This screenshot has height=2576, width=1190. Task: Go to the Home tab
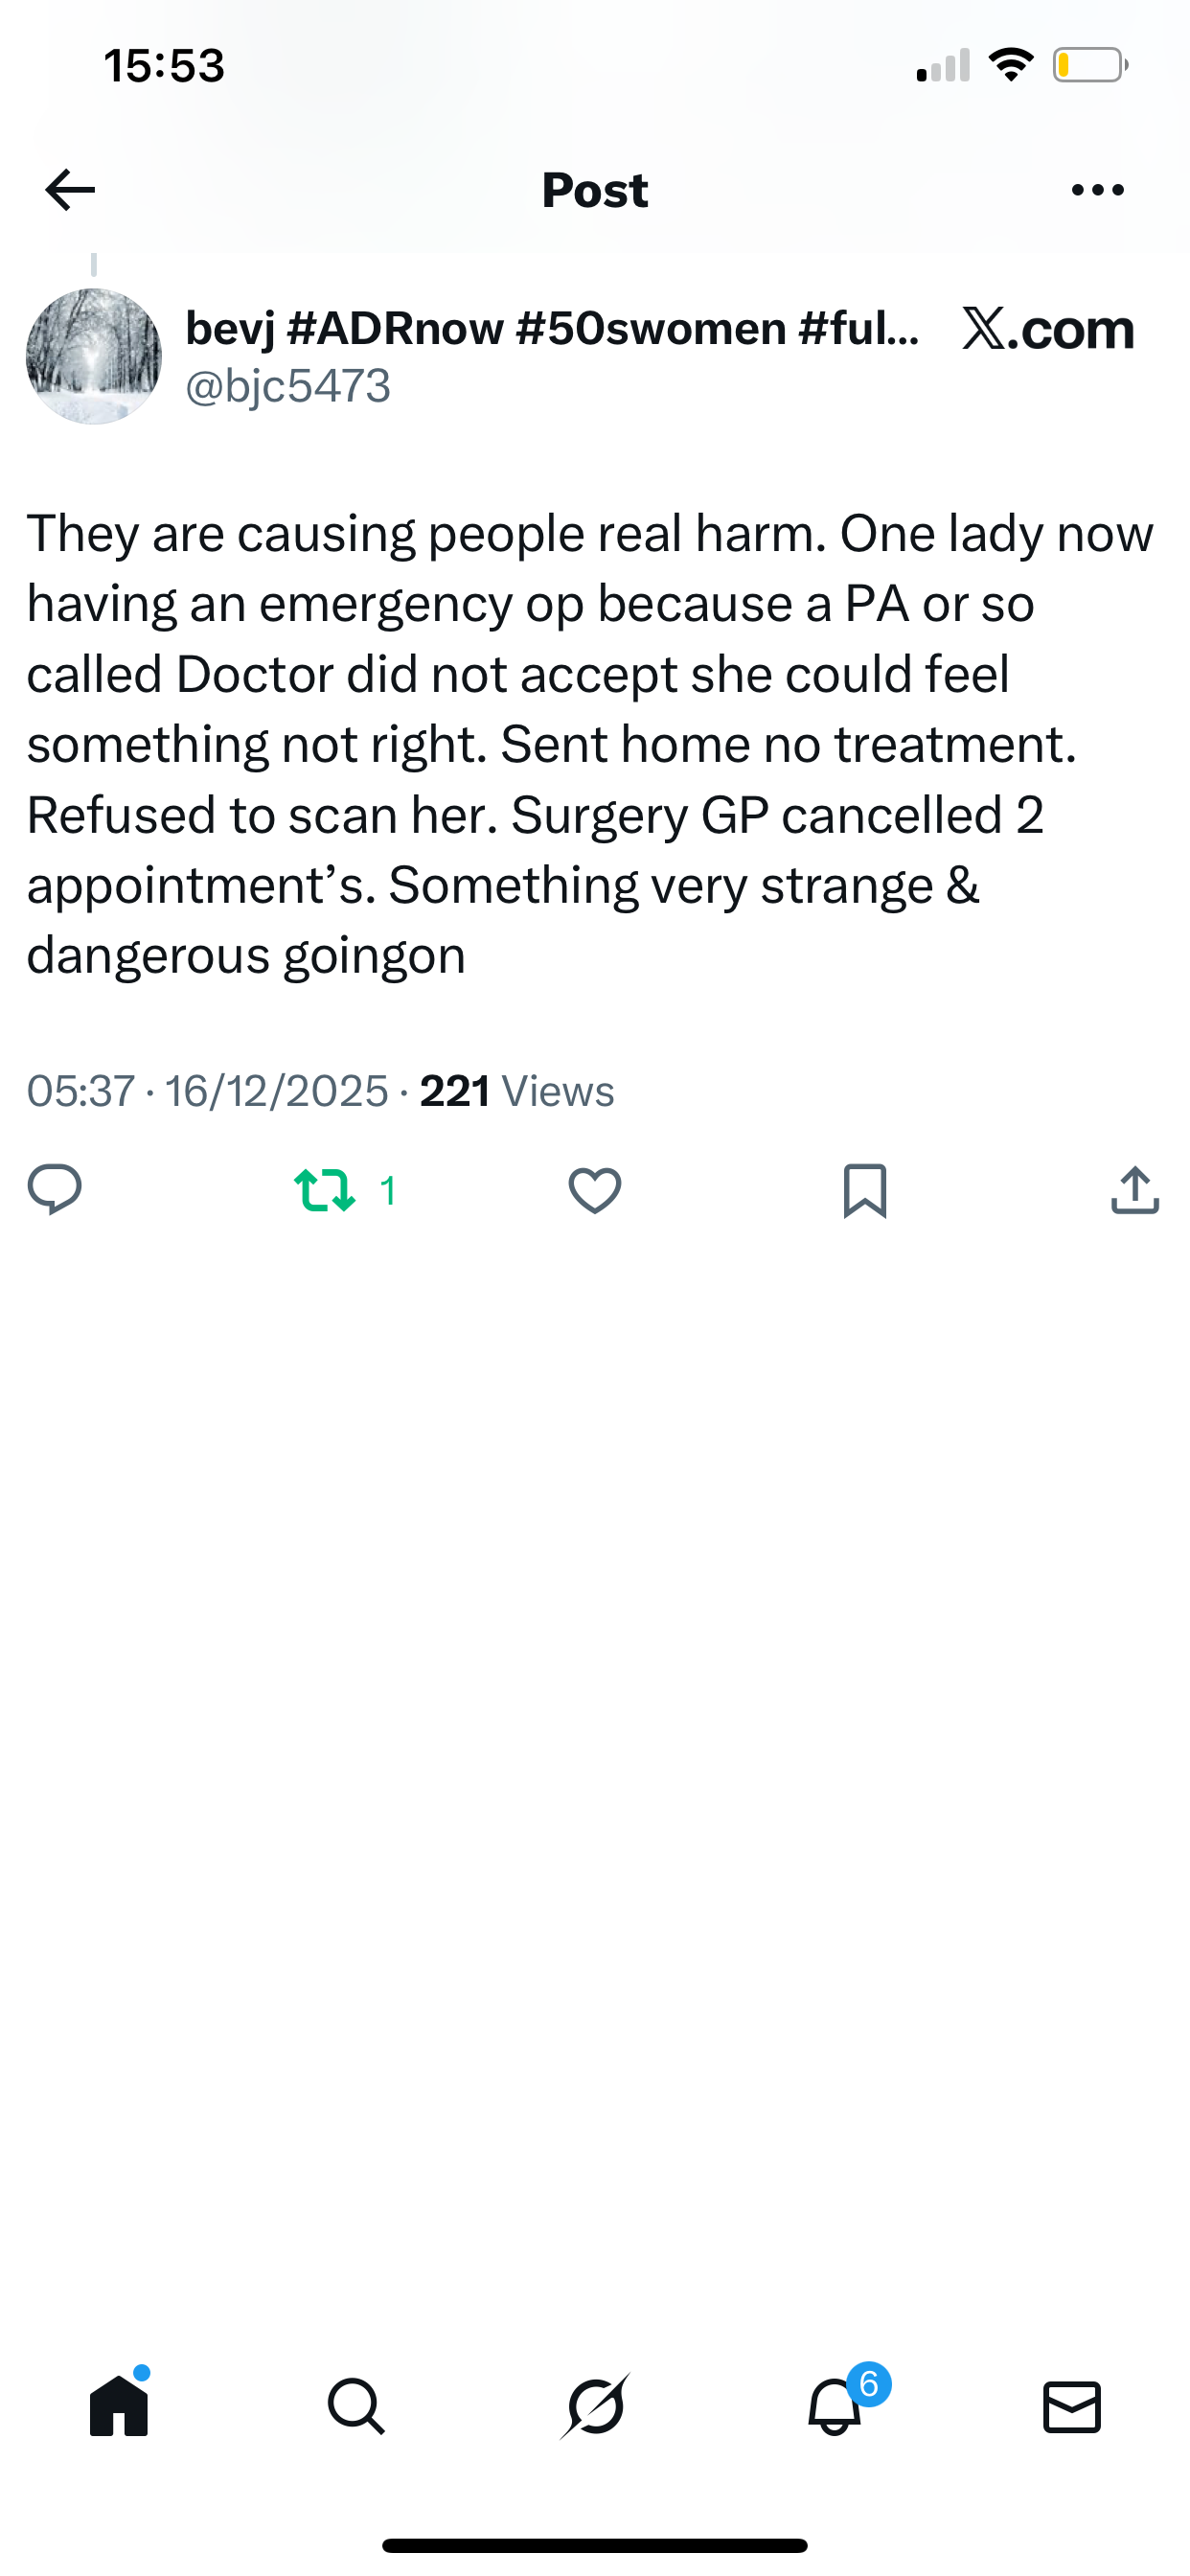[119, 2405]
